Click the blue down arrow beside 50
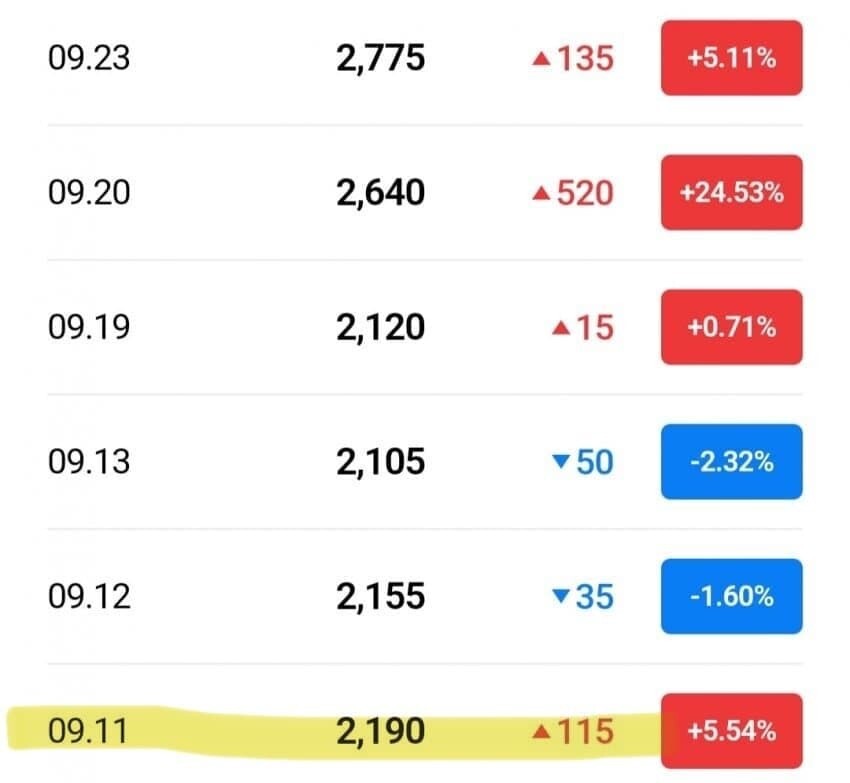Screen dimensions: 850x783 [x=560, y=462]
